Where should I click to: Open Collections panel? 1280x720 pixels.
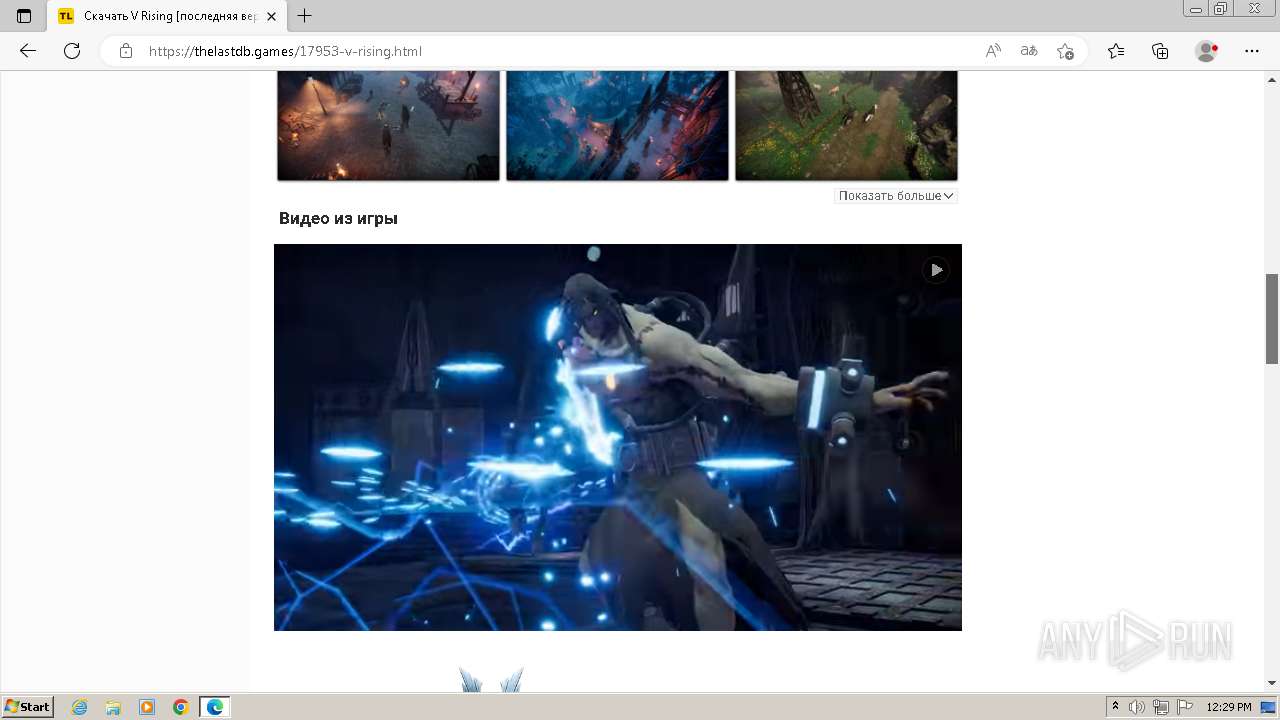1160,51
